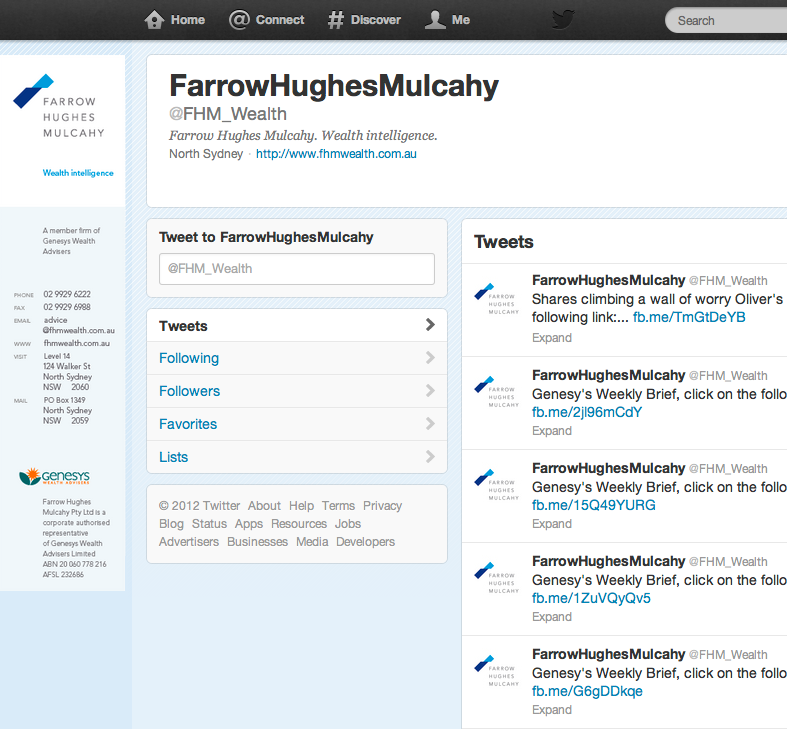
Task: Select Tweets in profile navigation
Action: 297,325
